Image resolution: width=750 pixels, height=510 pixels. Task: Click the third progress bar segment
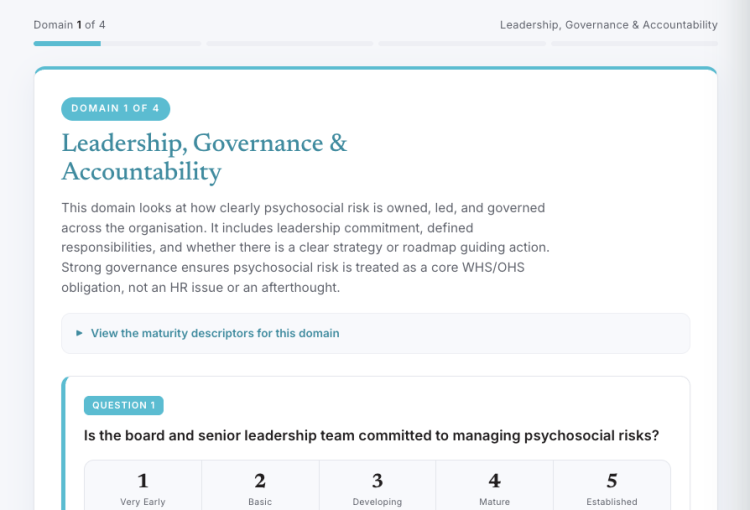[462, 44]
